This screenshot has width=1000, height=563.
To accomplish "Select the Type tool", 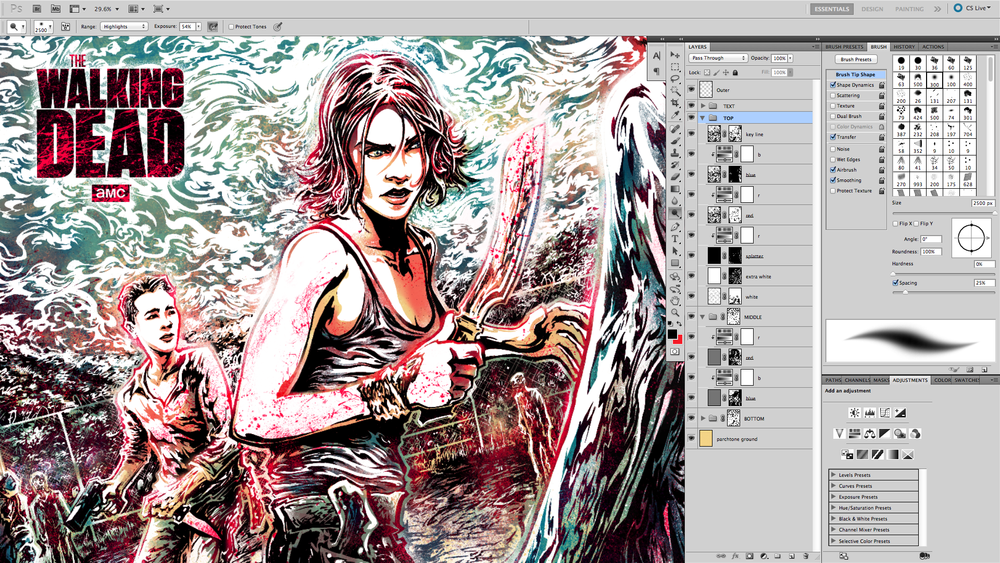I will 675,239.
